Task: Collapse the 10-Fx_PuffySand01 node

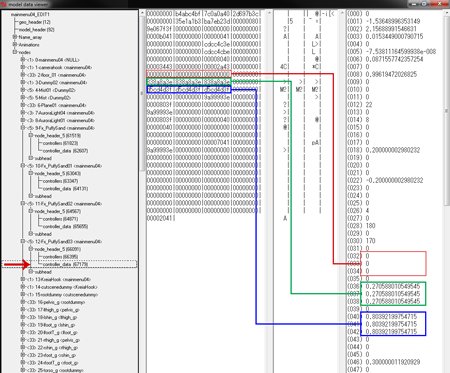Action: (23, 166)
